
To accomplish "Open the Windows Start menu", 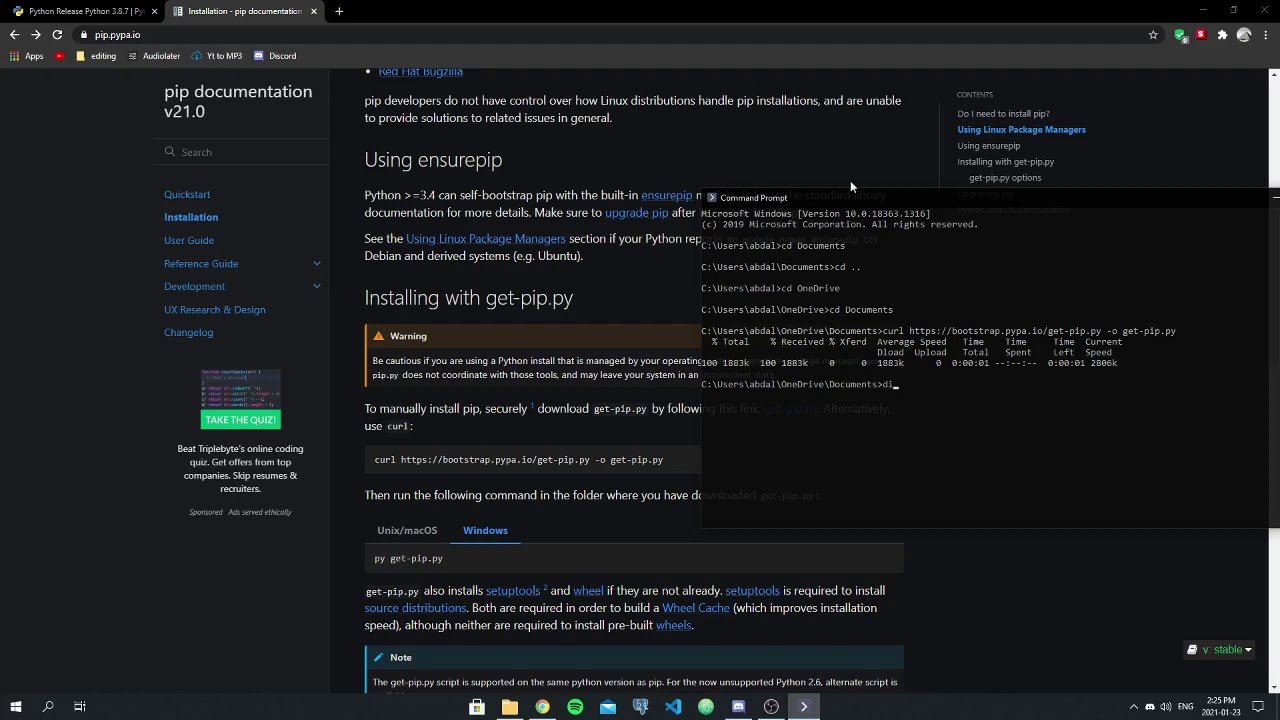I will coord(15,707).
